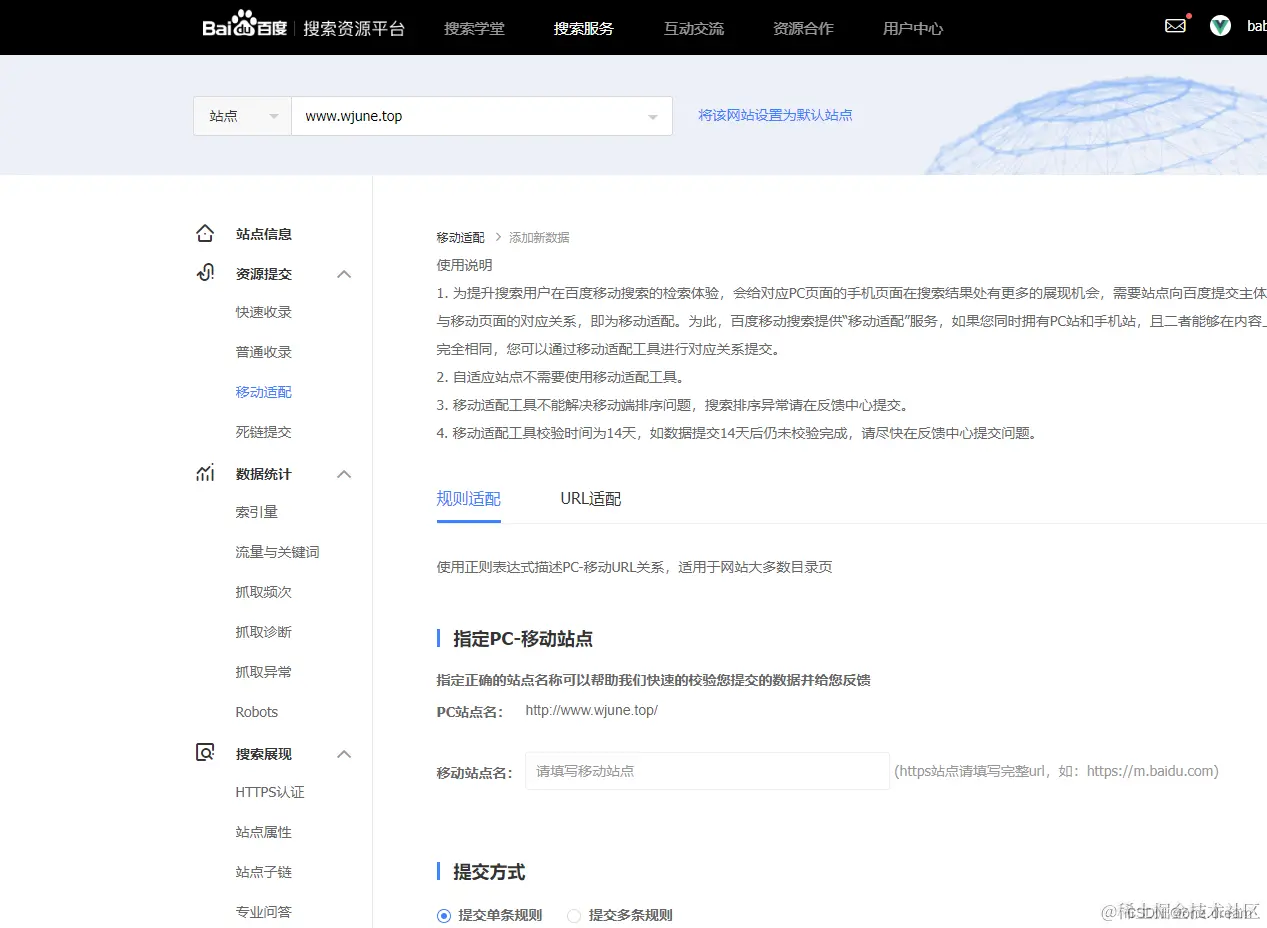Go to 死链提交 in the sidebar

263,431
